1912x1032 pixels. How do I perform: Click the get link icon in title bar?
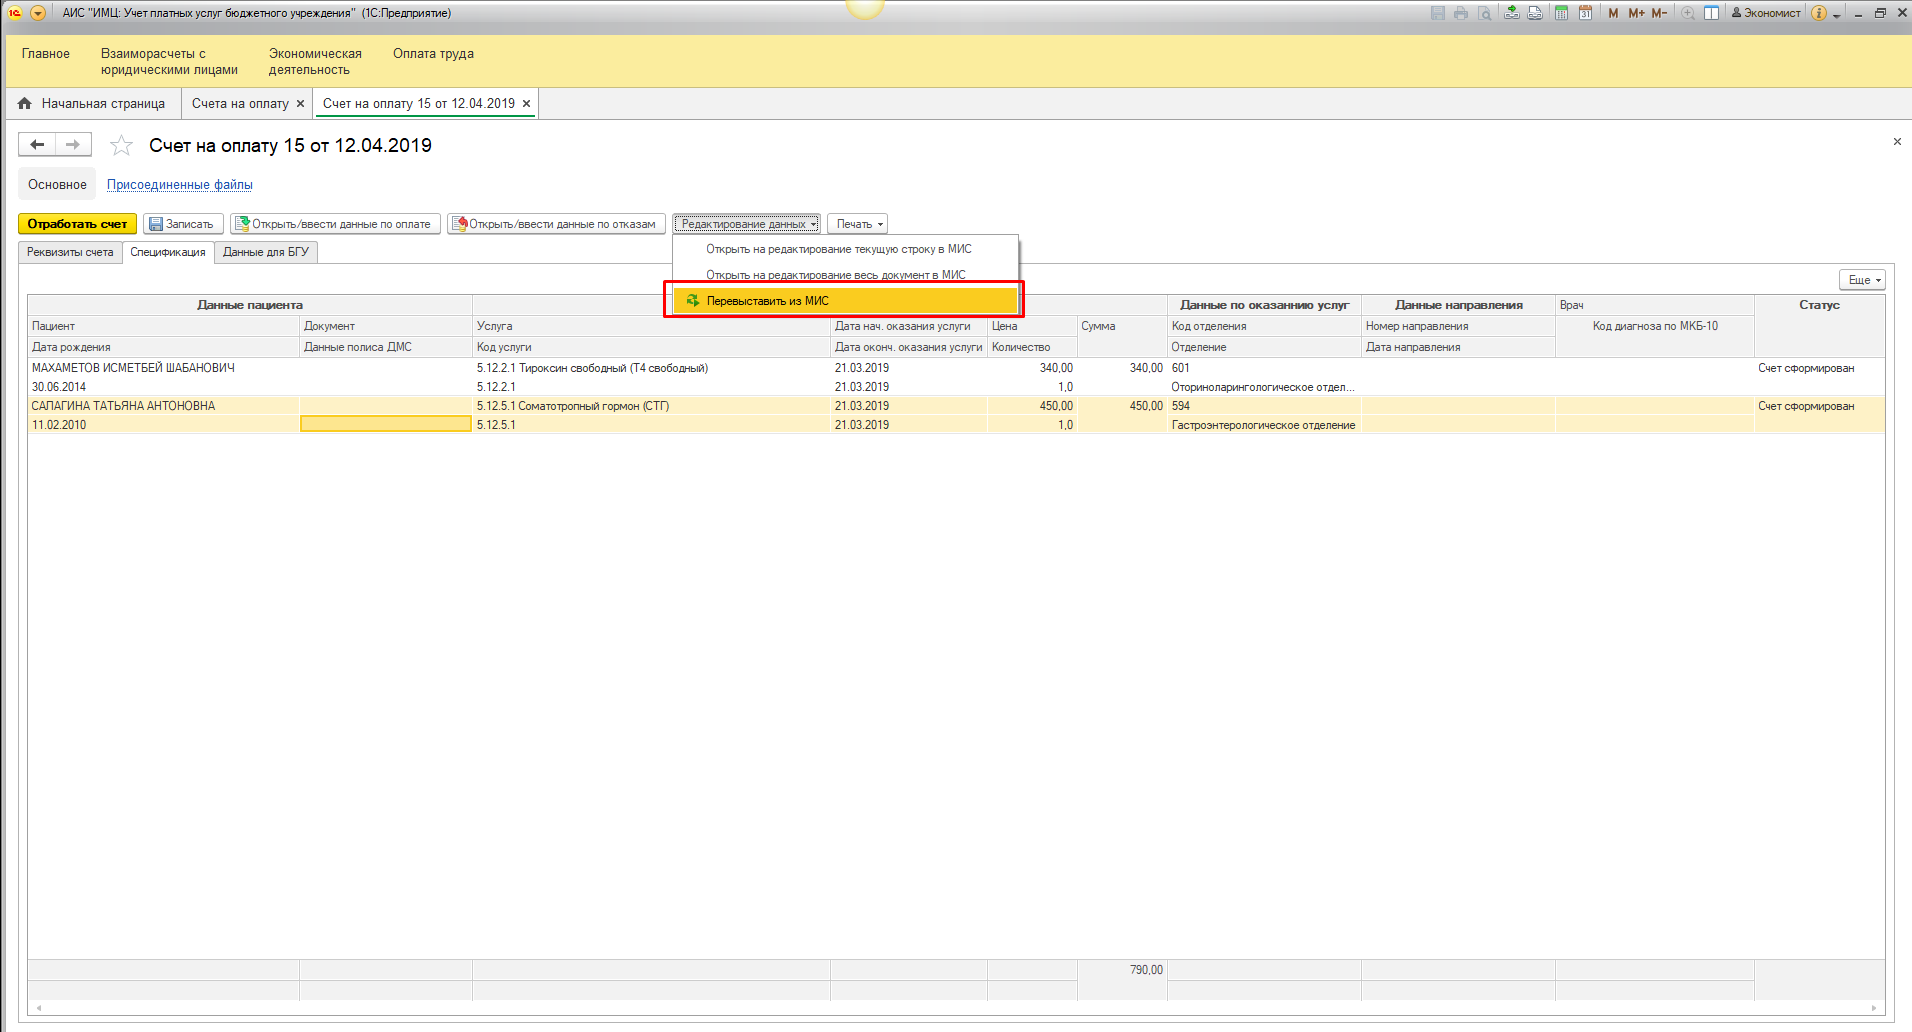[x=1511, y=13]
